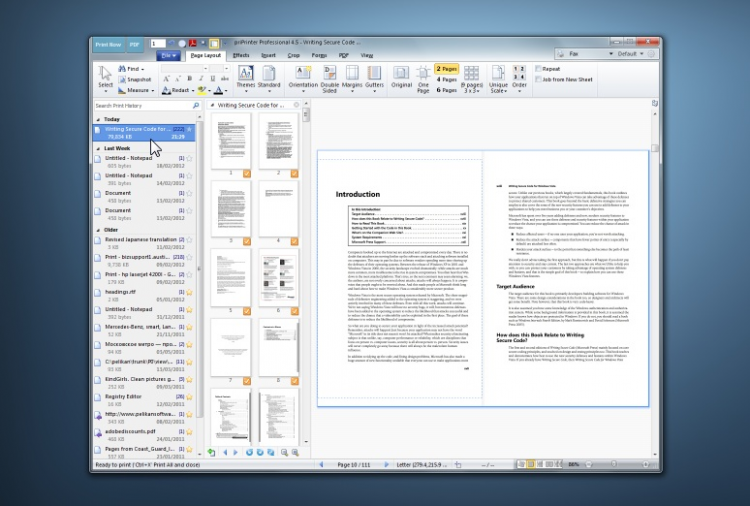Switch to Original layout
The image size is (750, 506).
coord(401,79)
